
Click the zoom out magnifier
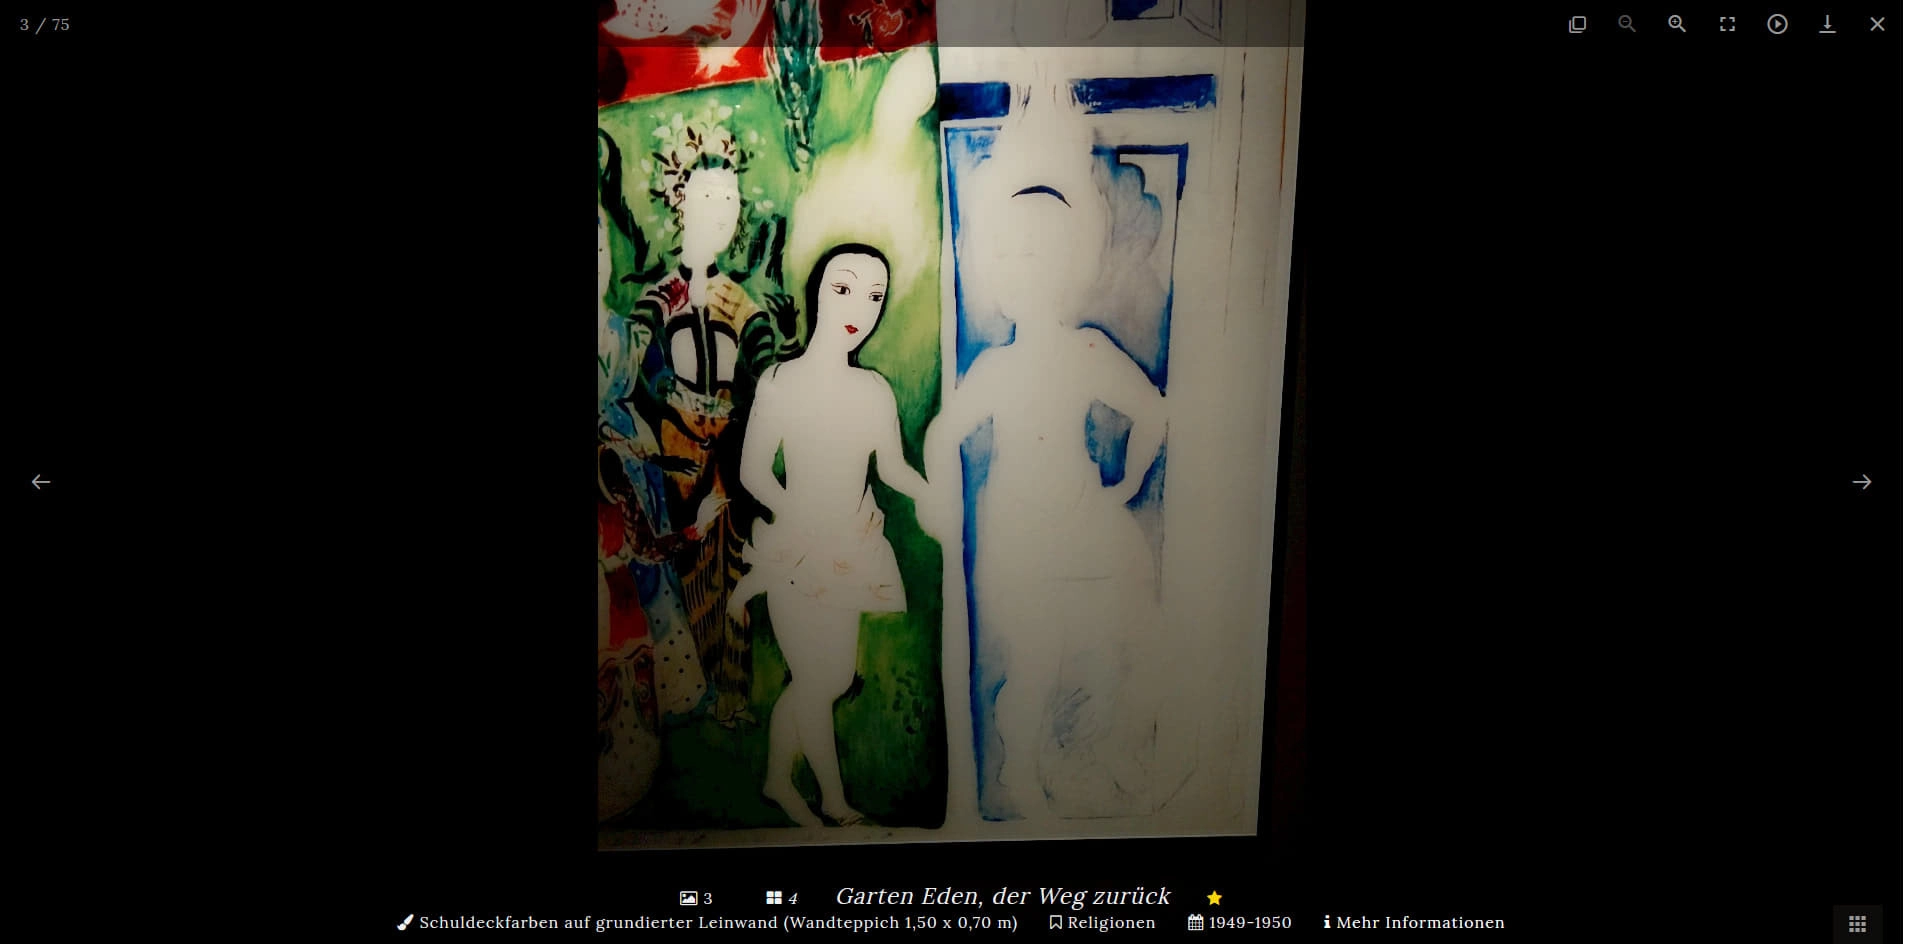1627,24
